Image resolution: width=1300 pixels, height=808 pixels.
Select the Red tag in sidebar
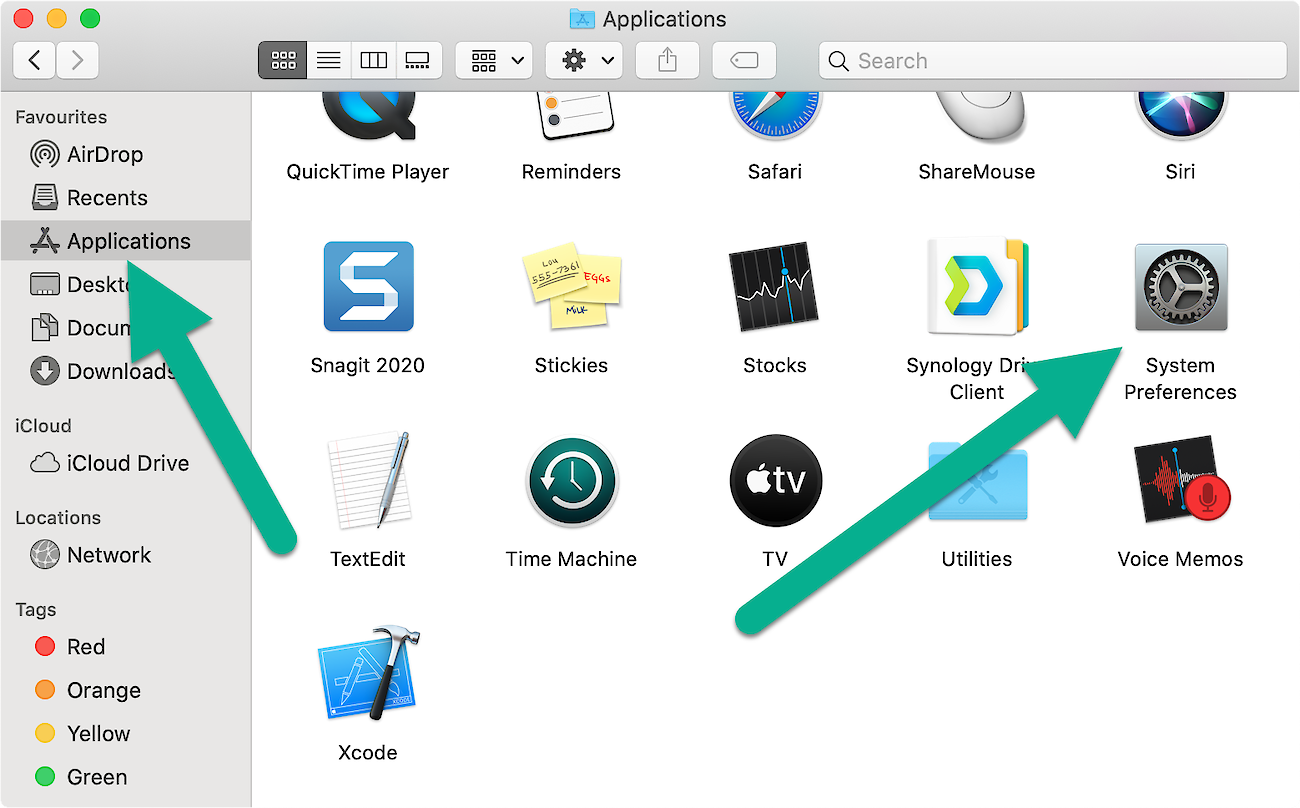[85, 647]
